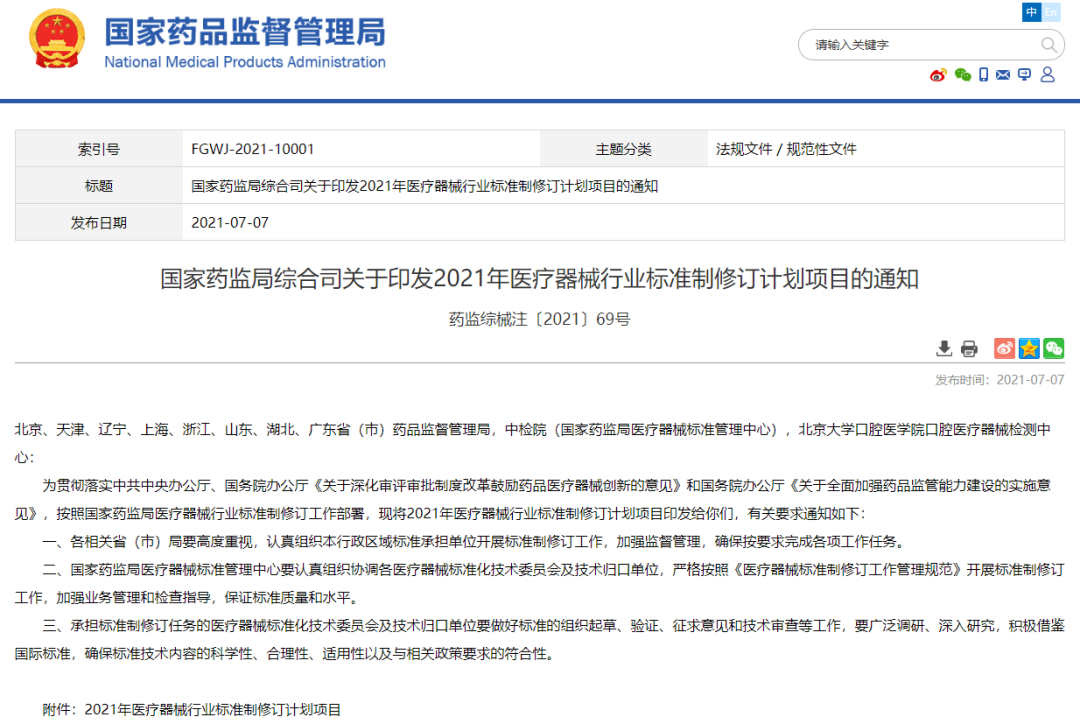Click the 索引号 label cell
The height and width of the screenshot is (724, 1080).
(x=98, y=149)
